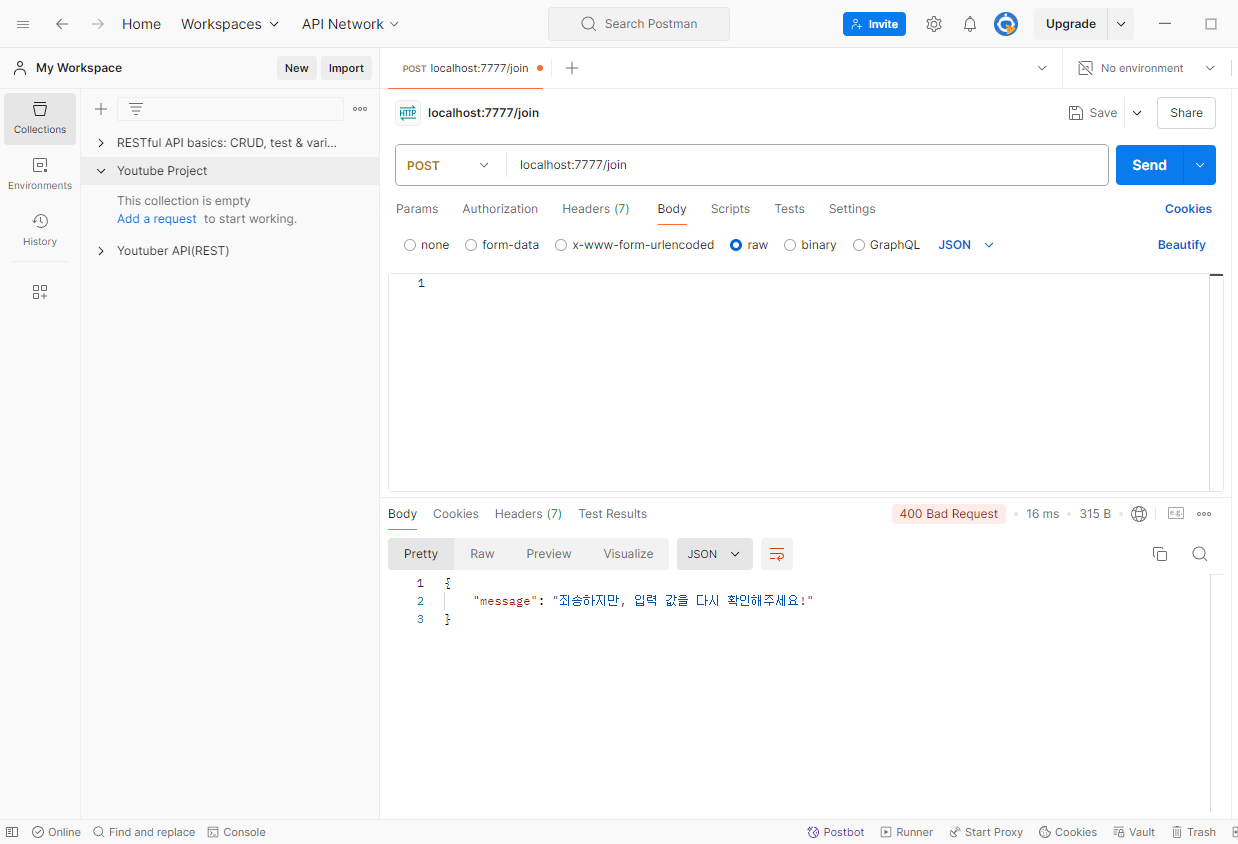1238x844 pixels.
Task: Expand RESTful API basics collection
Action: pyautogui.click(x=101, y=143)
